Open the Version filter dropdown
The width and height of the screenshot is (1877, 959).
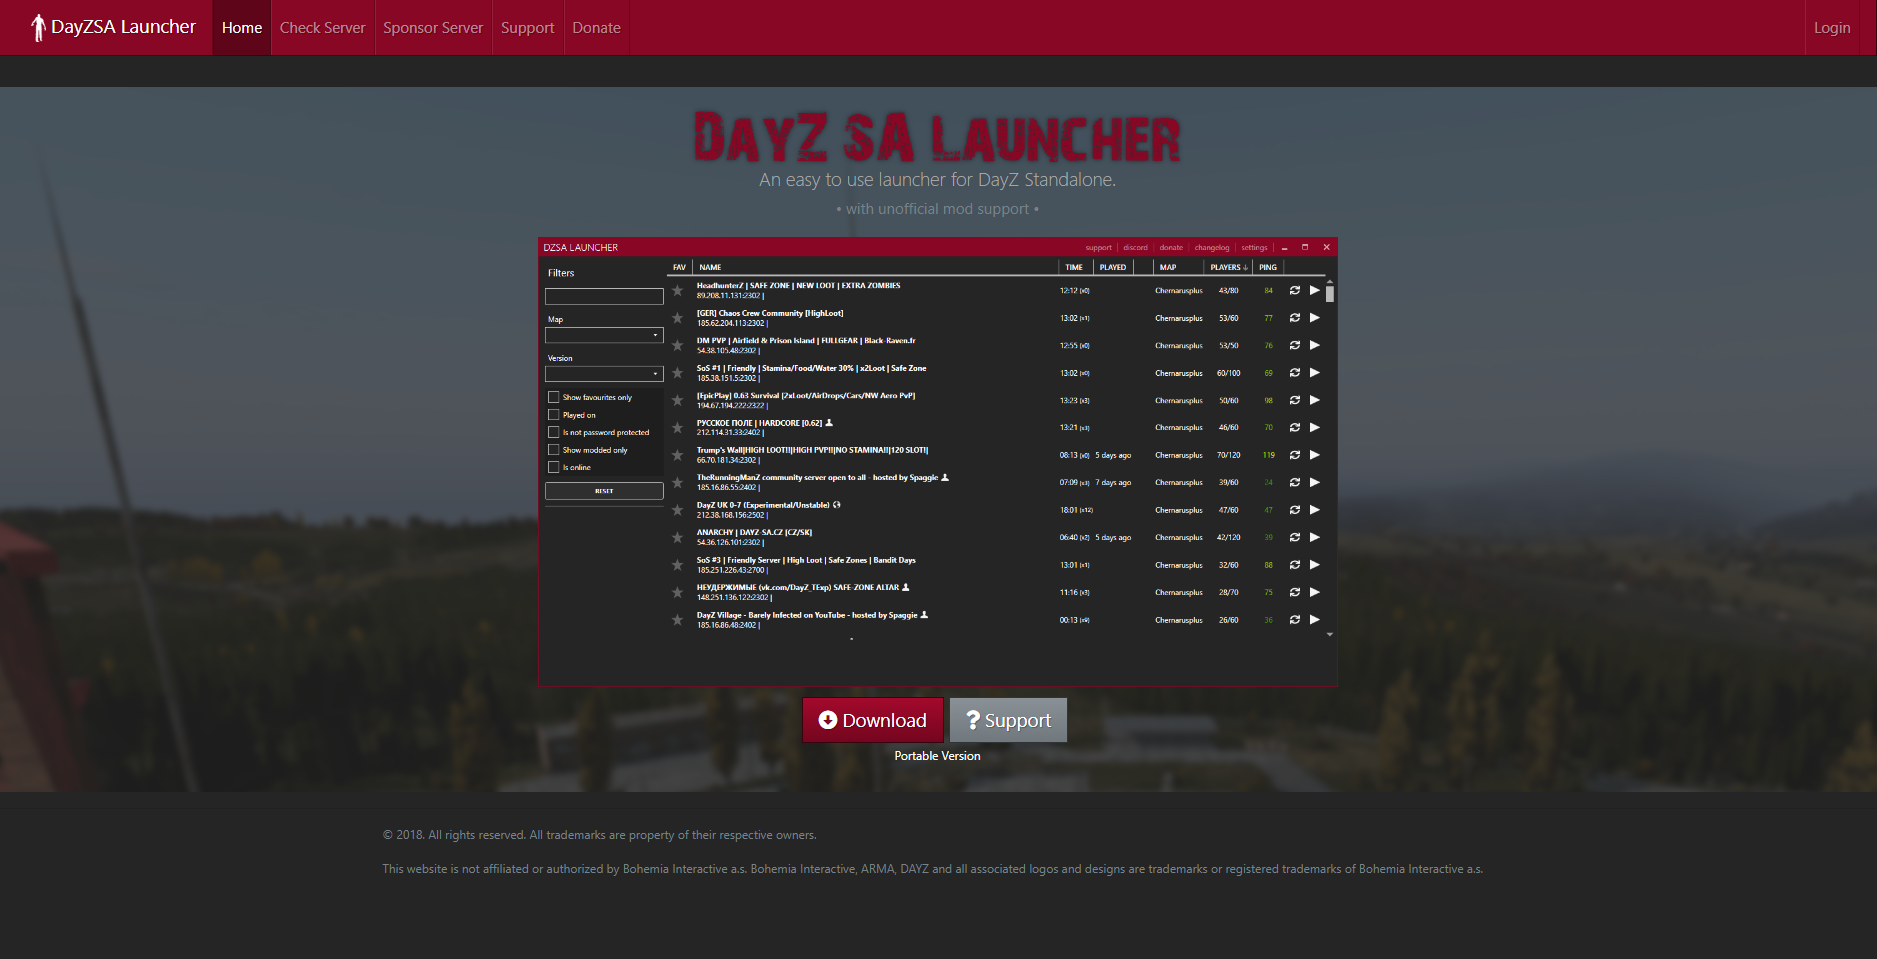(x=604, y=374)
